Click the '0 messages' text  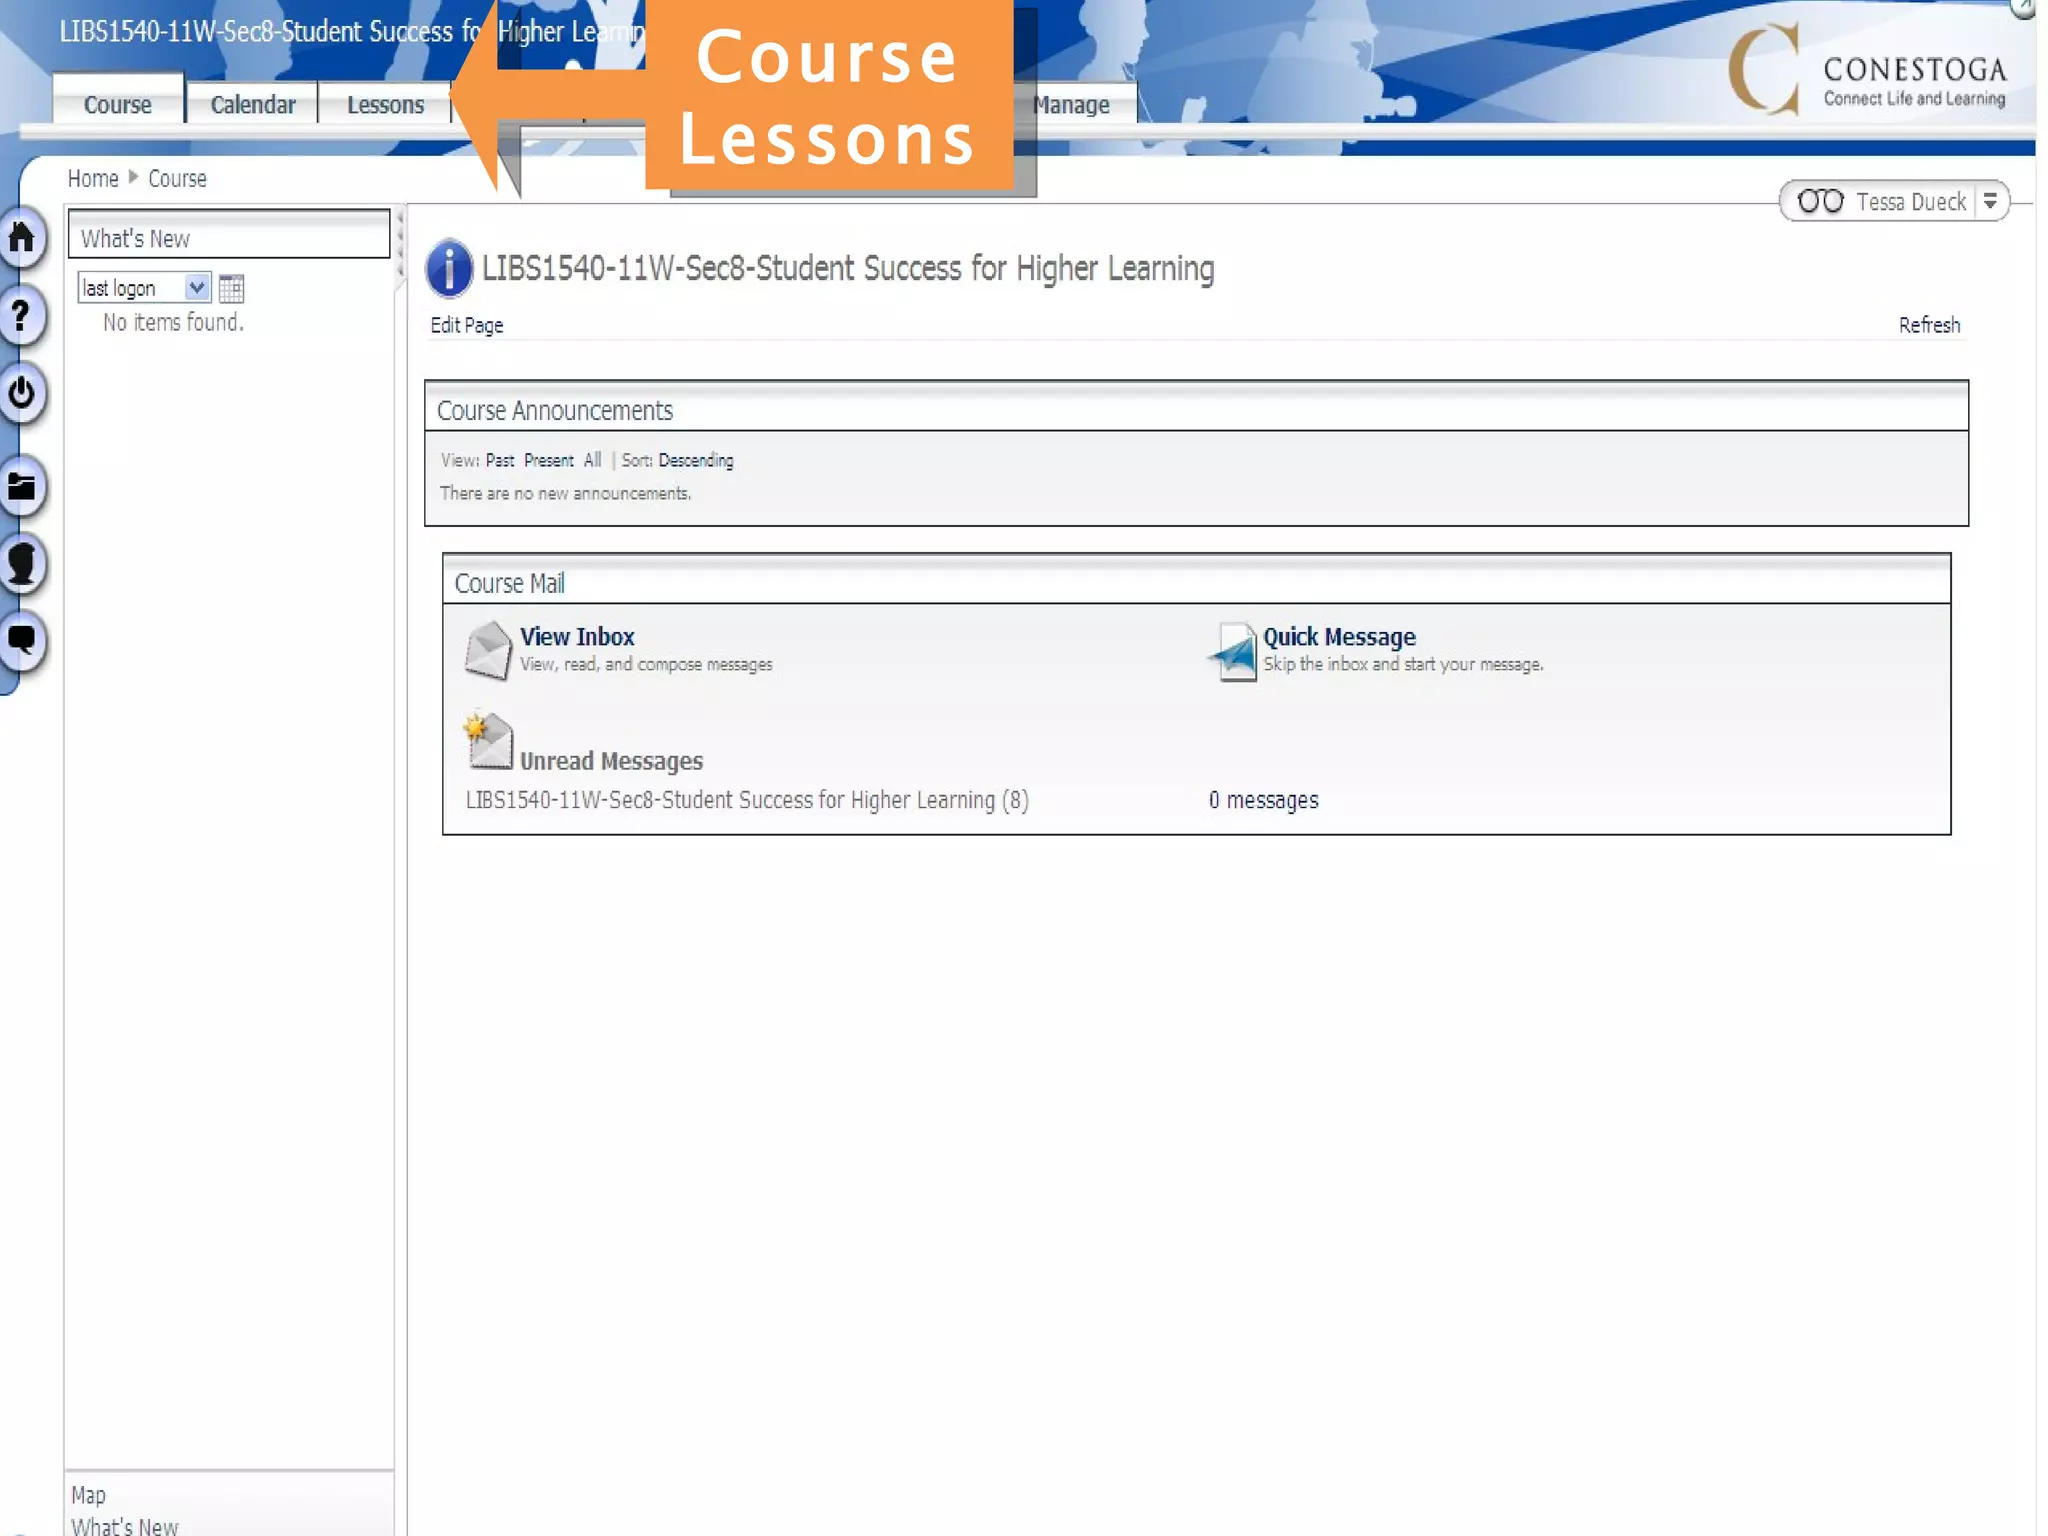tap(1263, 800)
